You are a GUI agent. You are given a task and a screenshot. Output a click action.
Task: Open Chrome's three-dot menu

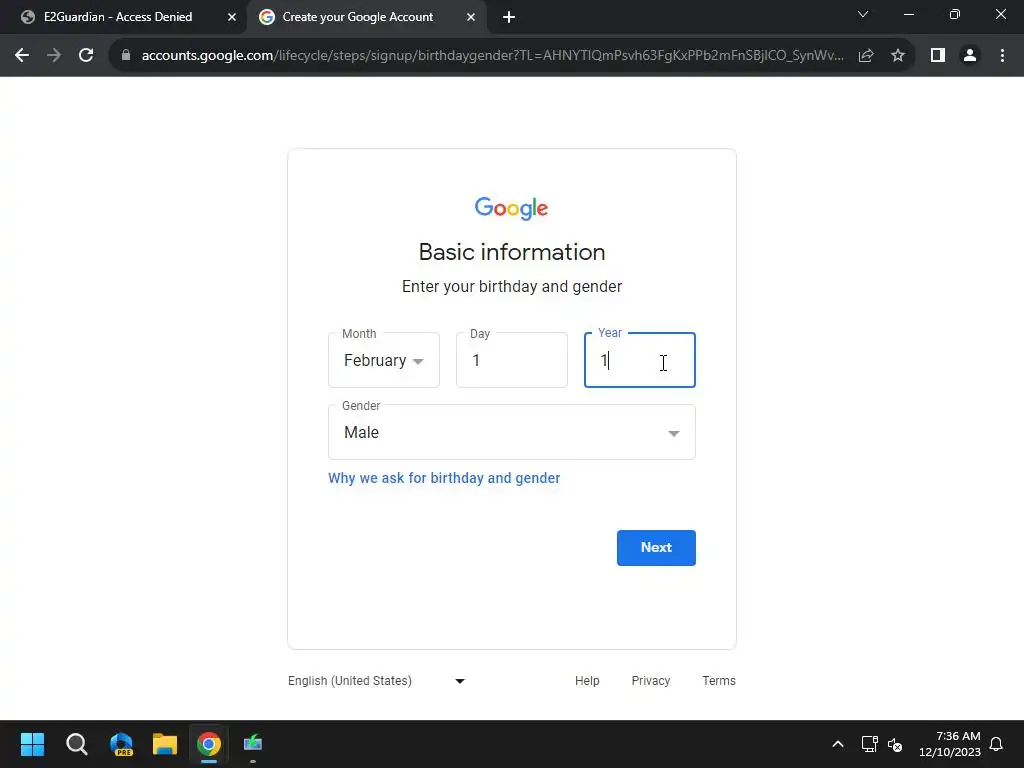(x=1002, y=56)
